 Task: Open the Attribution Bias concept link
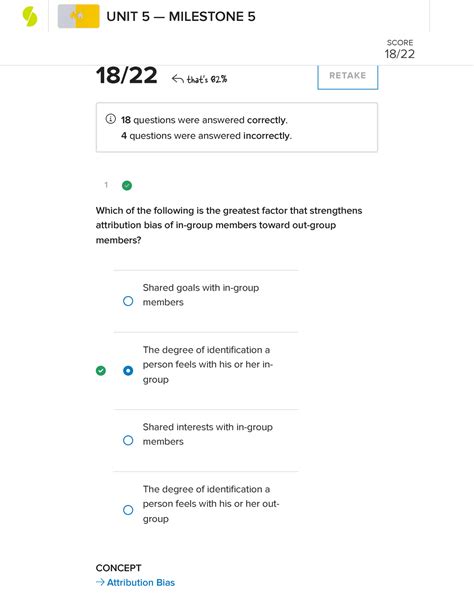pyautogui.click(x=141, y=582)
